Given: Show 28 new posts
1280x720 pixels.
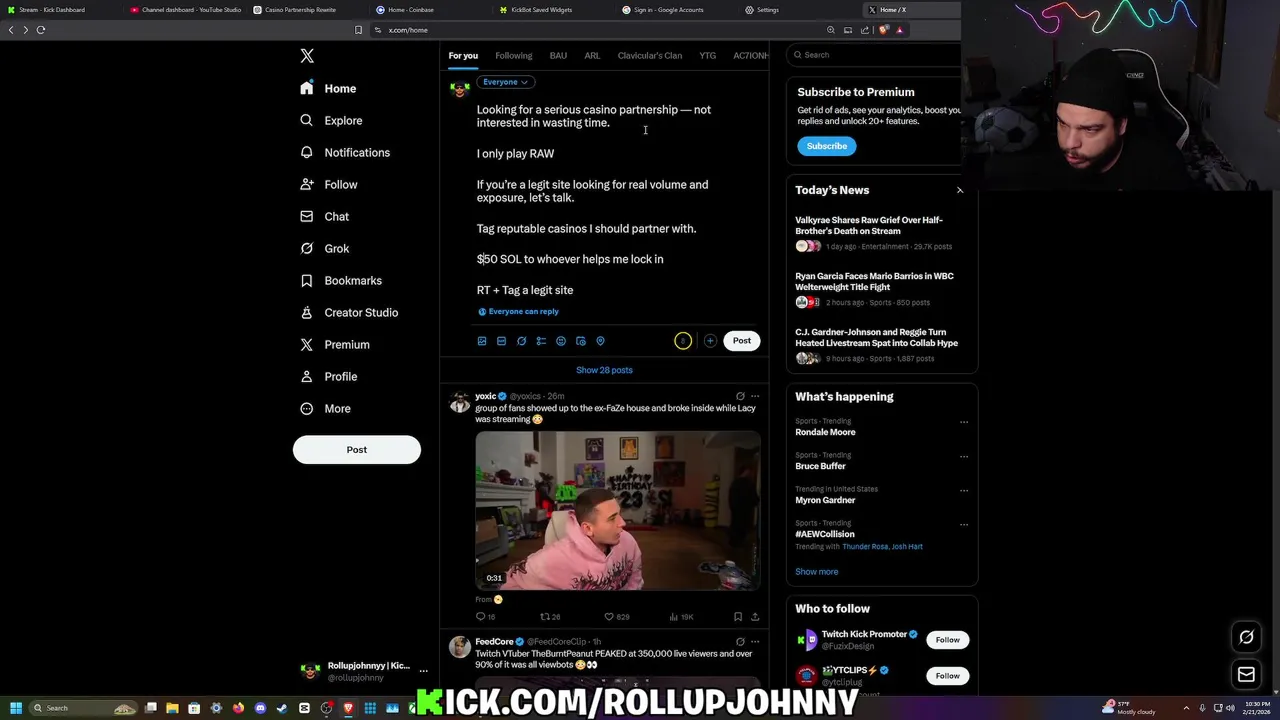Looking at the screenshot, I should coord(604,370).
